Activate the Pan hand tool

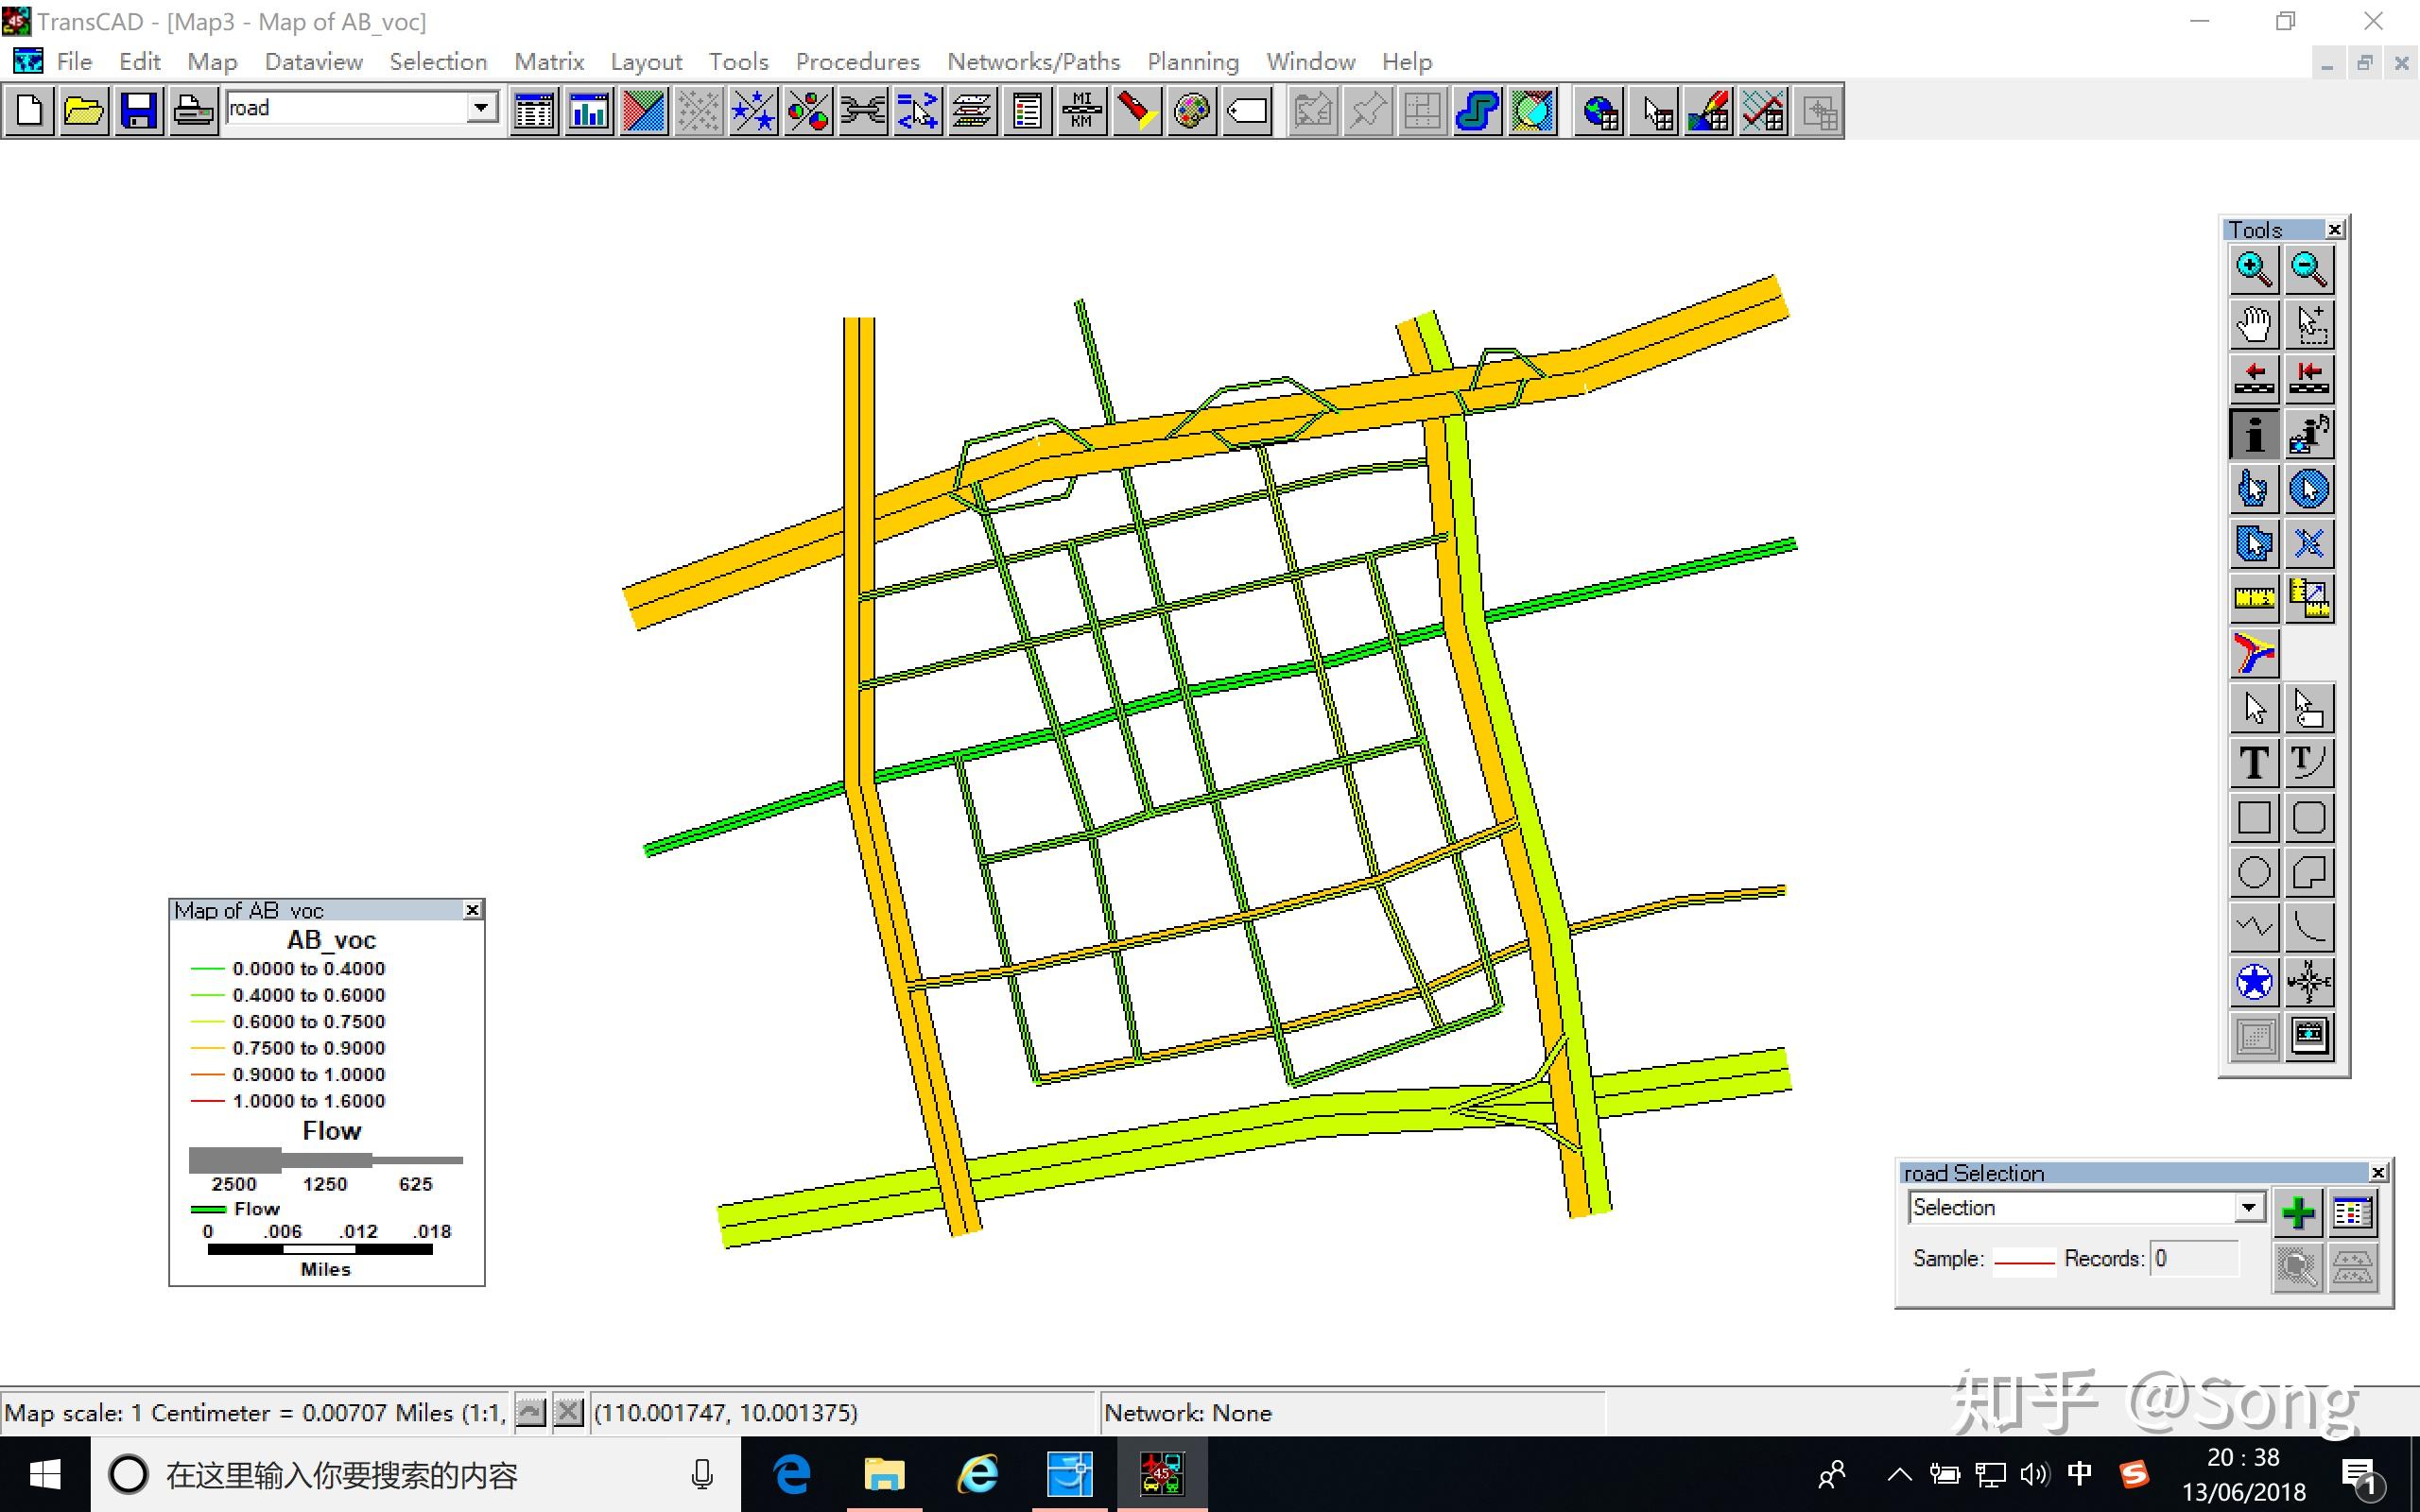2254,324
